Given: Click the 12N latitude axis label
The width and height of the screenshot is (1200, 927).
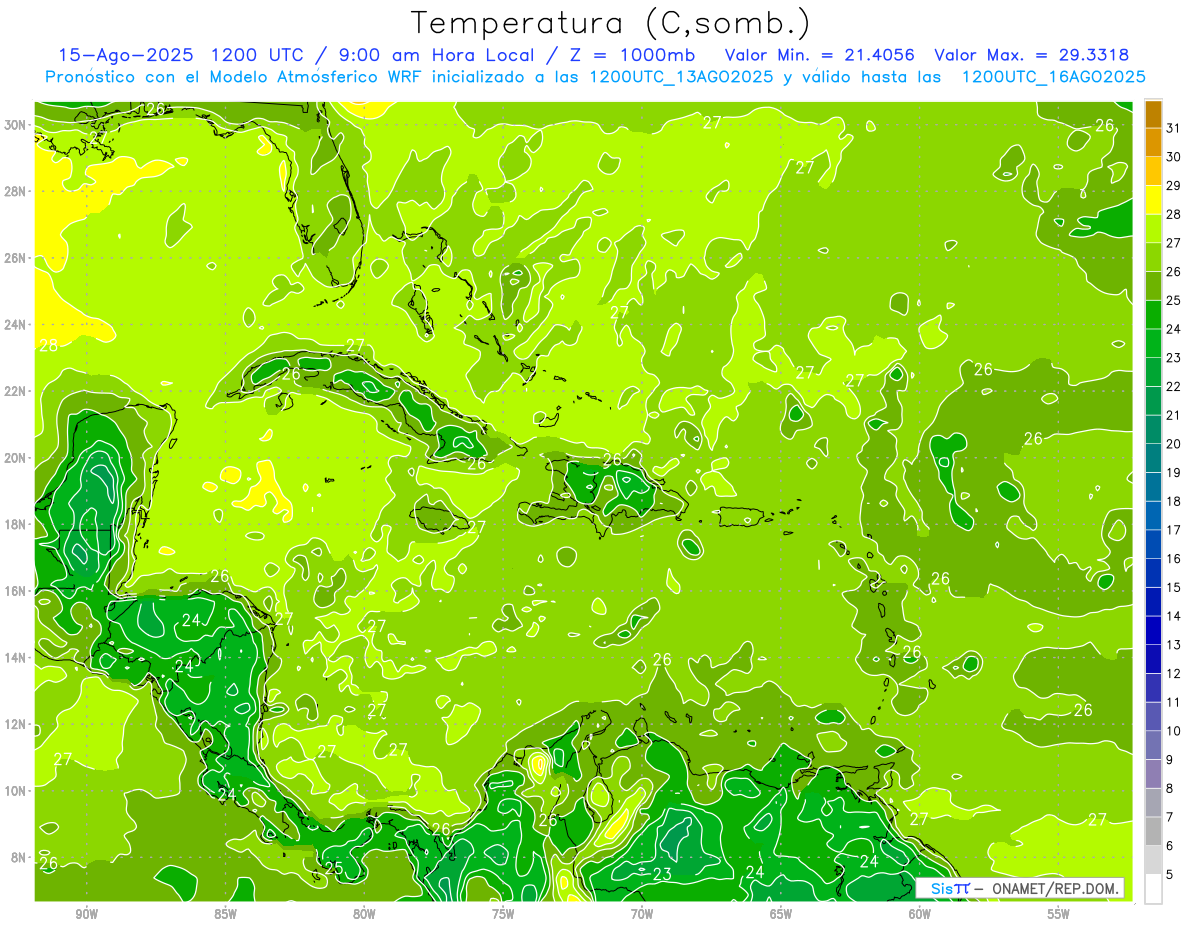Looking at the screenshot, I should [x=15, y=724].
